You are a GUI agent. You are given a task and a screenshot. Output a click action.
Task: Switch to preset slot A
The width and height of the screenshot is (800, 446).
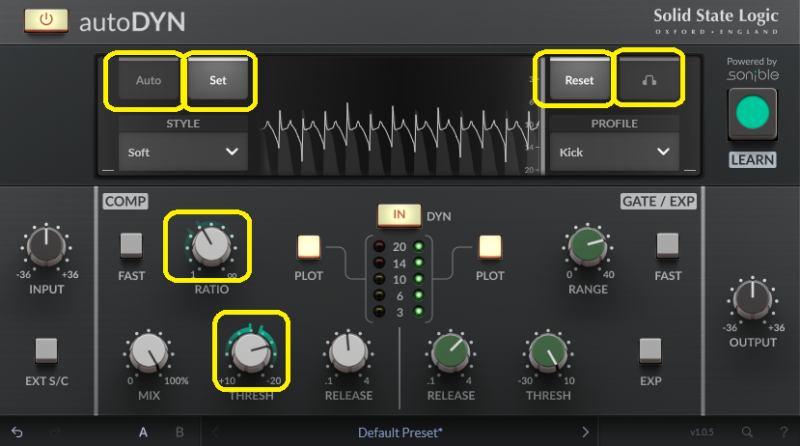(144, 432)
